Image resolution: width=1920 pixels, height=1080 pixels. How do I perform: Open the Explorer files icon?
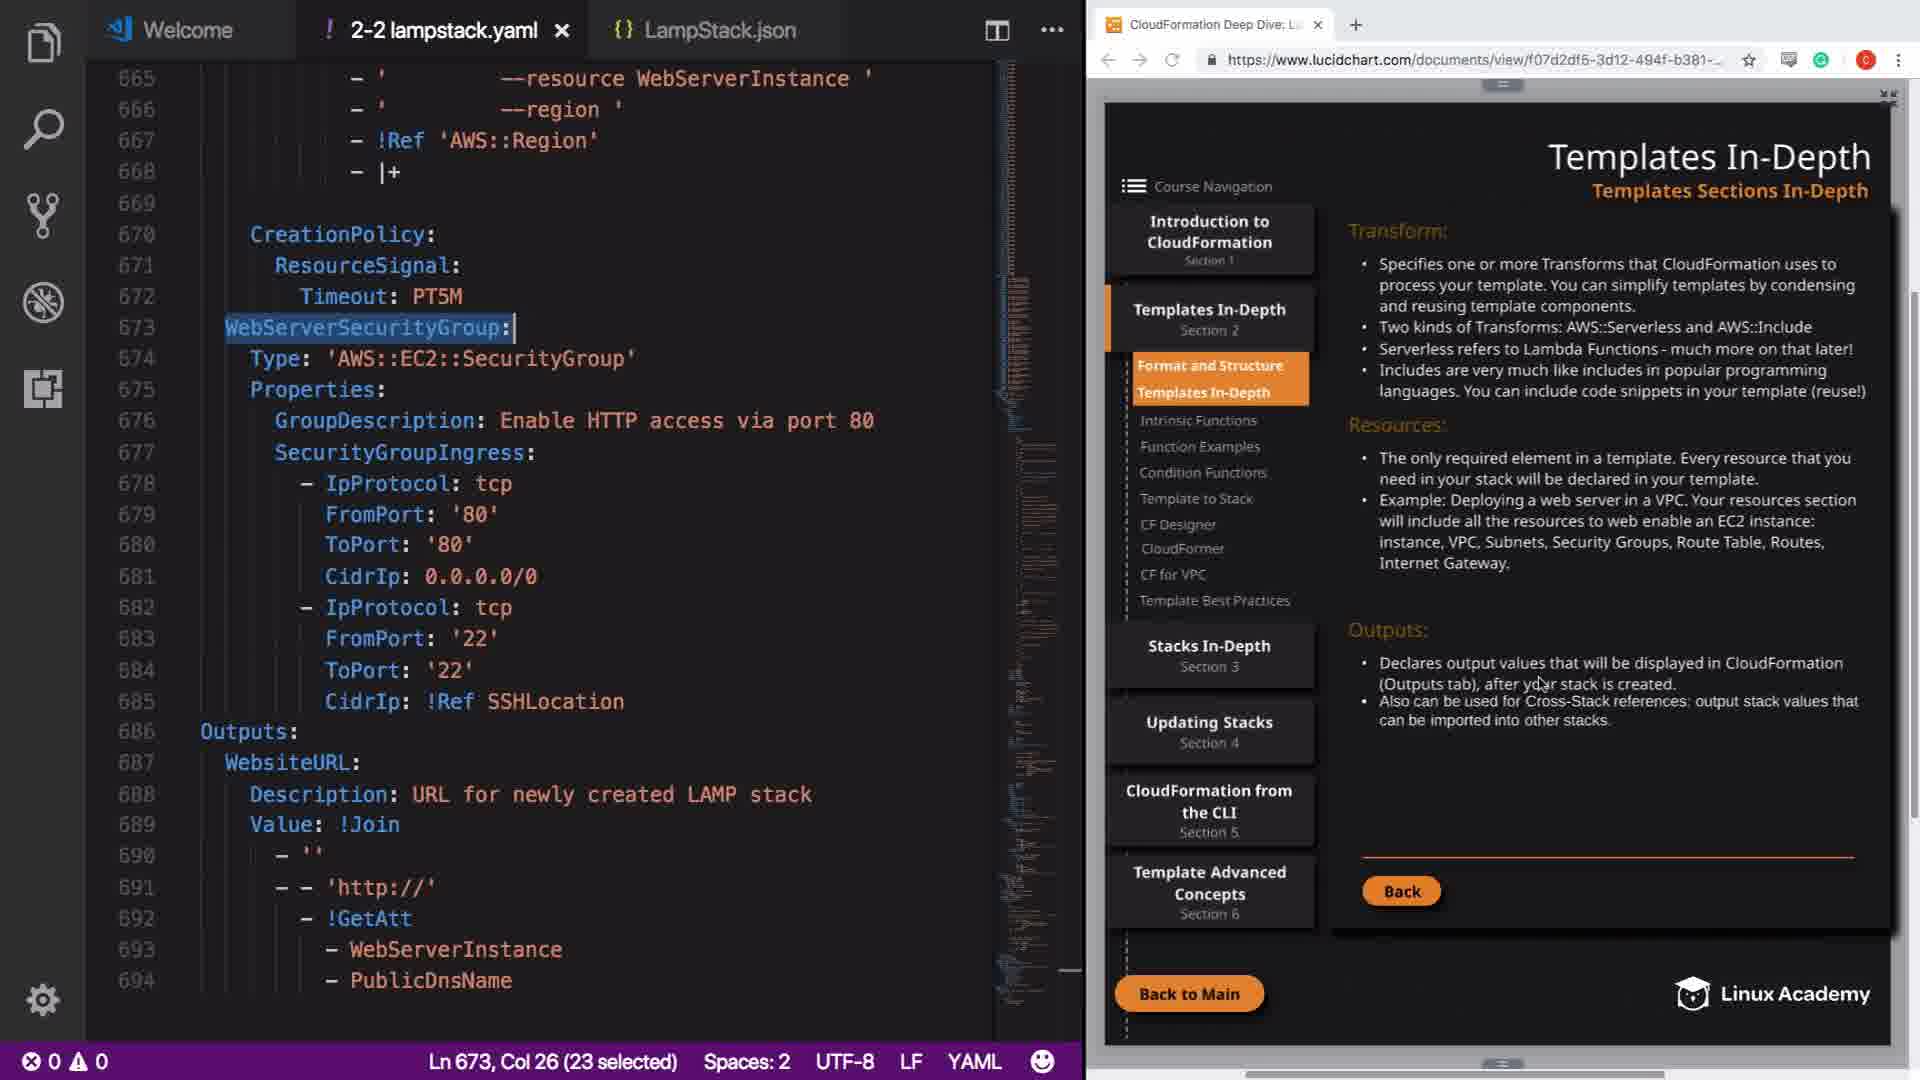tap(43, 43)
